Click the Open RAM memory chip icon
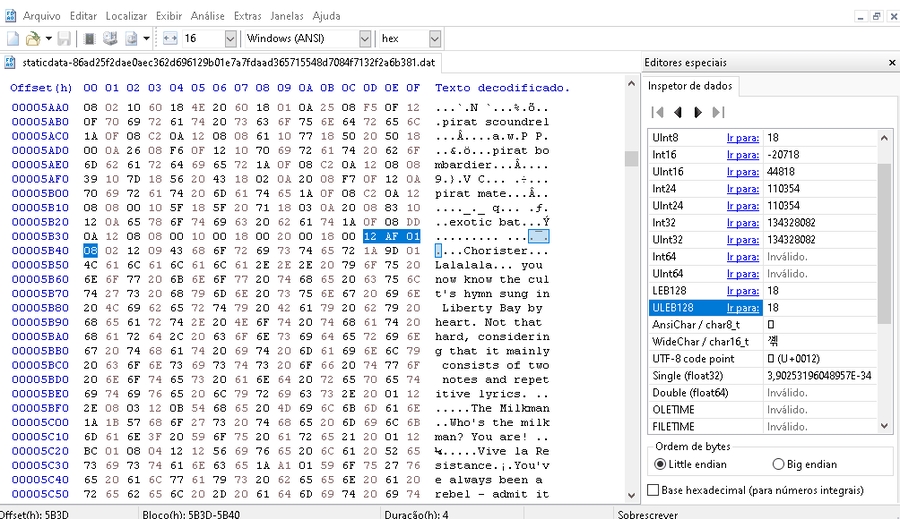Screen dimensions: 900x519 click(89, 39)
